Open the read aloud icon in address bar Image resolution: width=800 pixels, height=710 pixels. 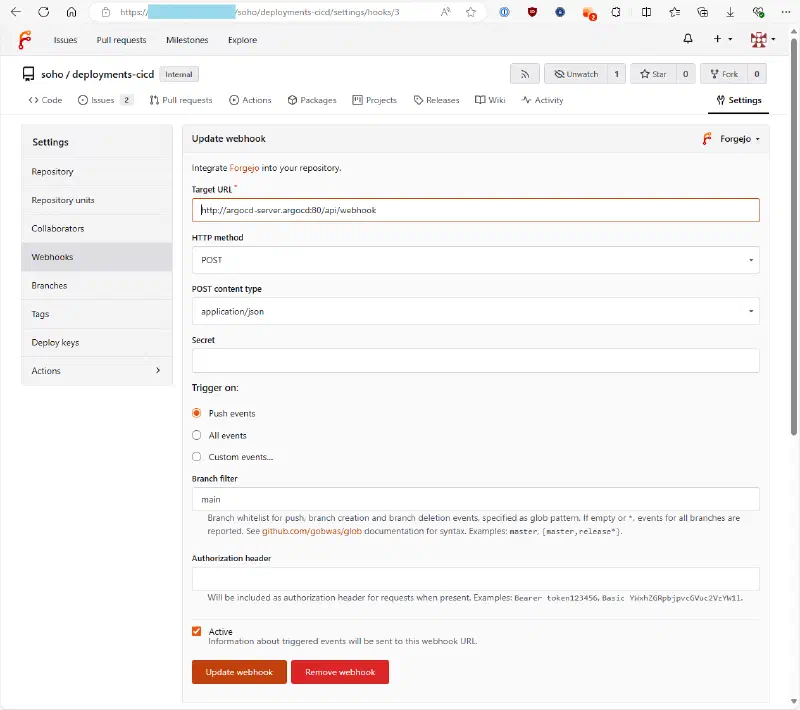(445, 12)
